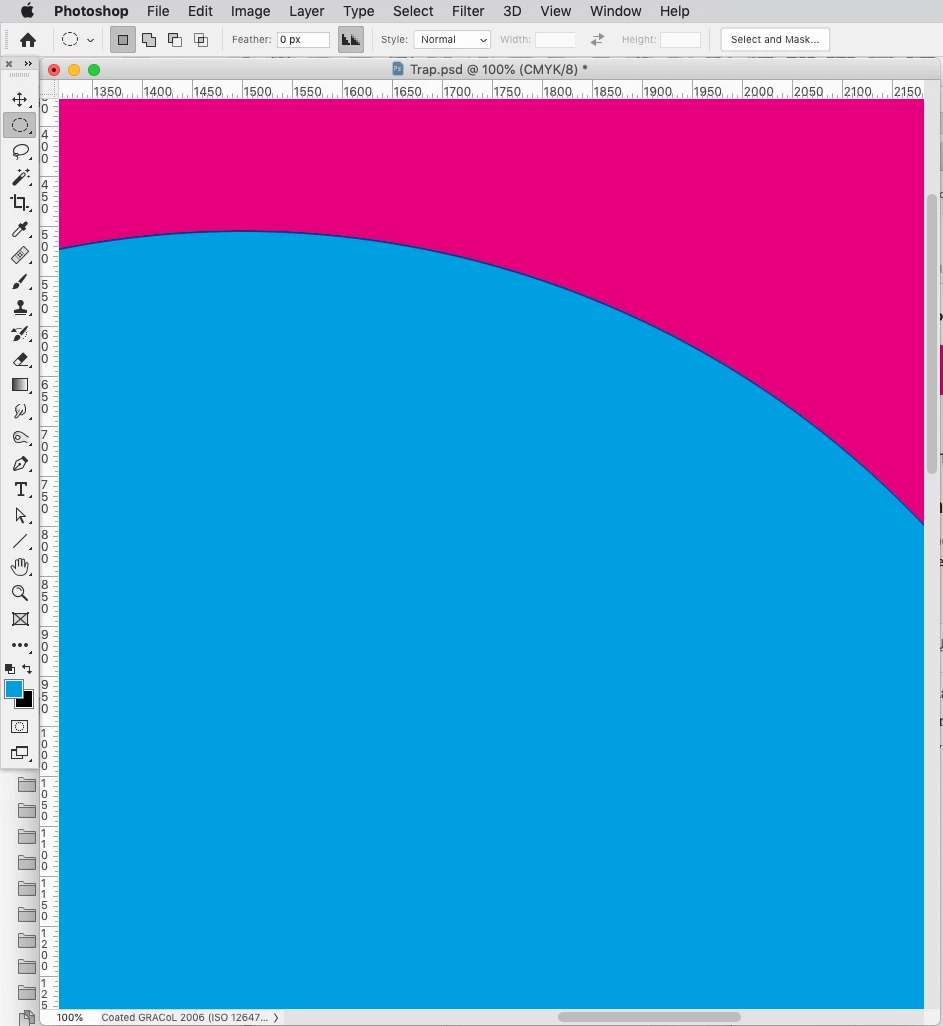Open the Type menu

[x=359, y=11]
